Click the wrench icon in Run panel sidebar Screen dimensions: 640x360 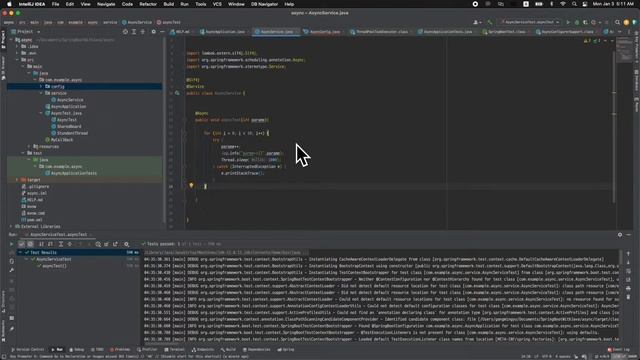coord(11,270)
